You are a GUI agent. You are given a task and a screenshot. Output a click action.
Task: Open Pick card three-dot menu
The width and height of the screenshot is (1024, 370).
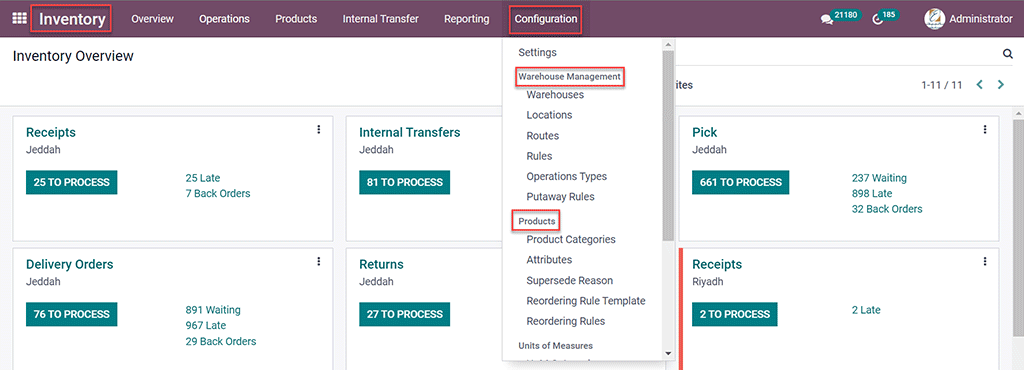pyautogui.click(x=985, y=130)
